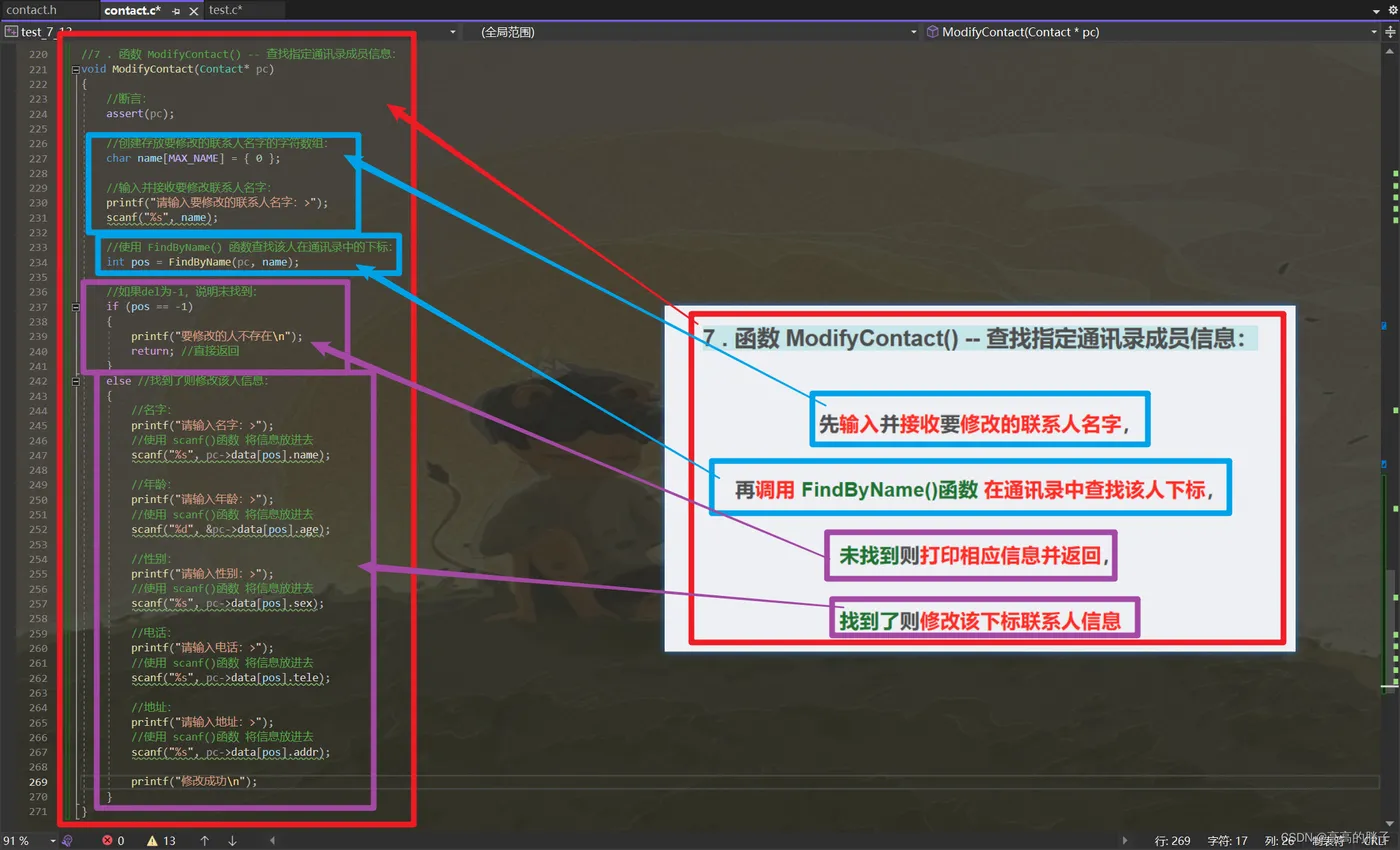The width and height of the screenshot is (1400, 850).
Task: Click the IntelliCode brush icon in status strip
Action: click(x=68, y=841)
